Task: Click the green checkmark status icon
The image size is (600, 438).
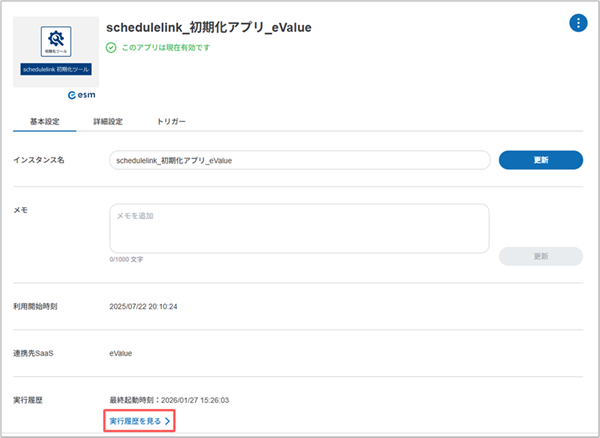Action: click(111, 47)
